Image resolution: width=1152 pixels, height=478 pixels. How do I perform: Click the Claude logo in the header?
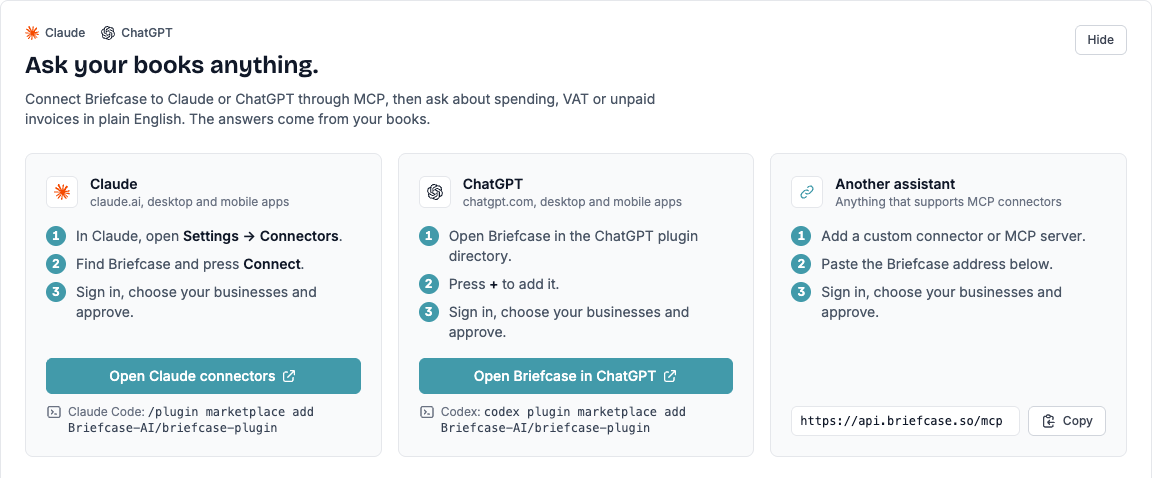click(32, 33)
